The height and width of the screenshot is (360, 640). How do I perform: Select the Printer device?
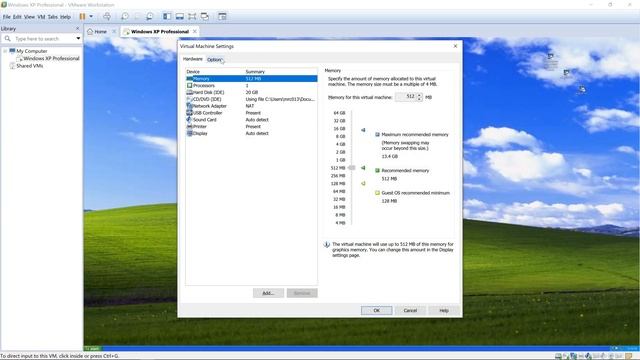[251, 127]
